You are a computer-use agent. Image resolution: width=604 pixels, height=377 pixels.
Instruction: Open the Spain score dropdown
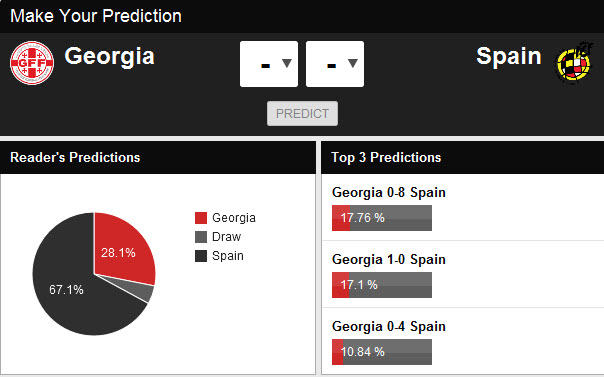(x=335, y=64)
